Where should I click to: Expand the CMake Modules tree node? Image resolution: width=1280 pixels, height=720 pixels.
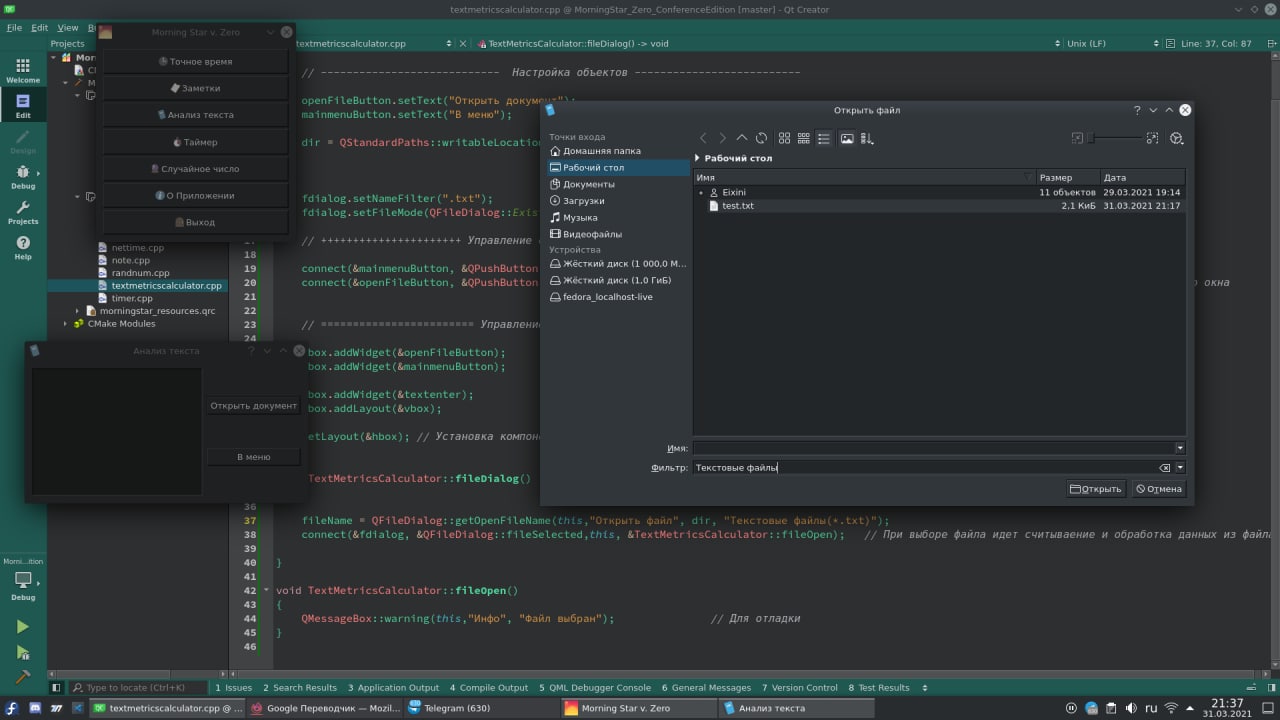(x=66, y=324)
